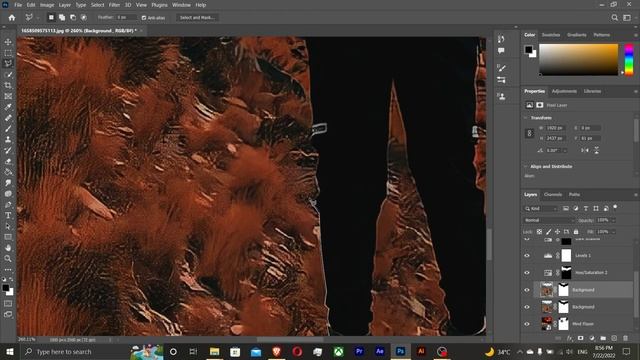Screen dimensions: 640x360
Task: Select the Crop tool
Action: [x=8, y=85]
